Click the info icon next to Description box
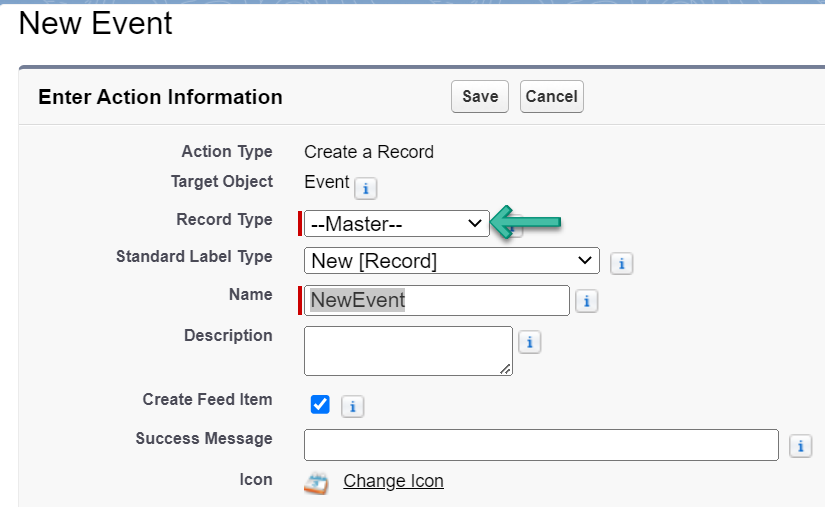 coord(529,343)
